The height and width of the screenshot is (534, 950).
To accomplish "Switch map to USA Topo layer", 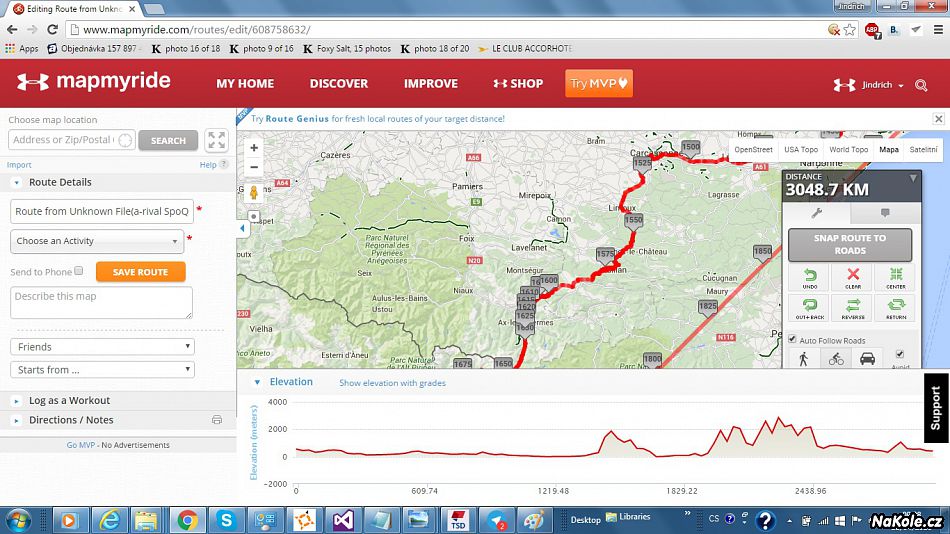I will pyautogui.click(x=800, y=150).
